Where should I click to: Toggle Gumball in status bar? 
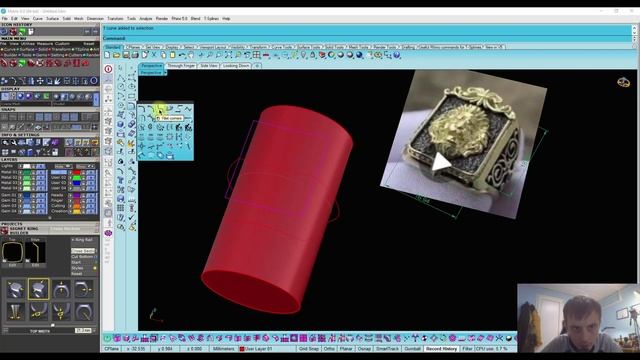[412, 349]
